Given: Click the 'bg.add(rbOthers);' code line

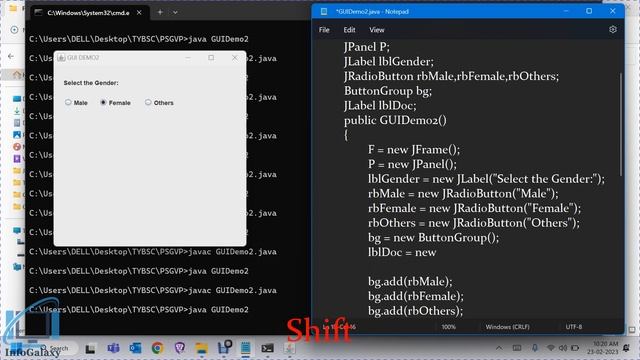Looking at the screenshot, I should (x=416, y=311).
